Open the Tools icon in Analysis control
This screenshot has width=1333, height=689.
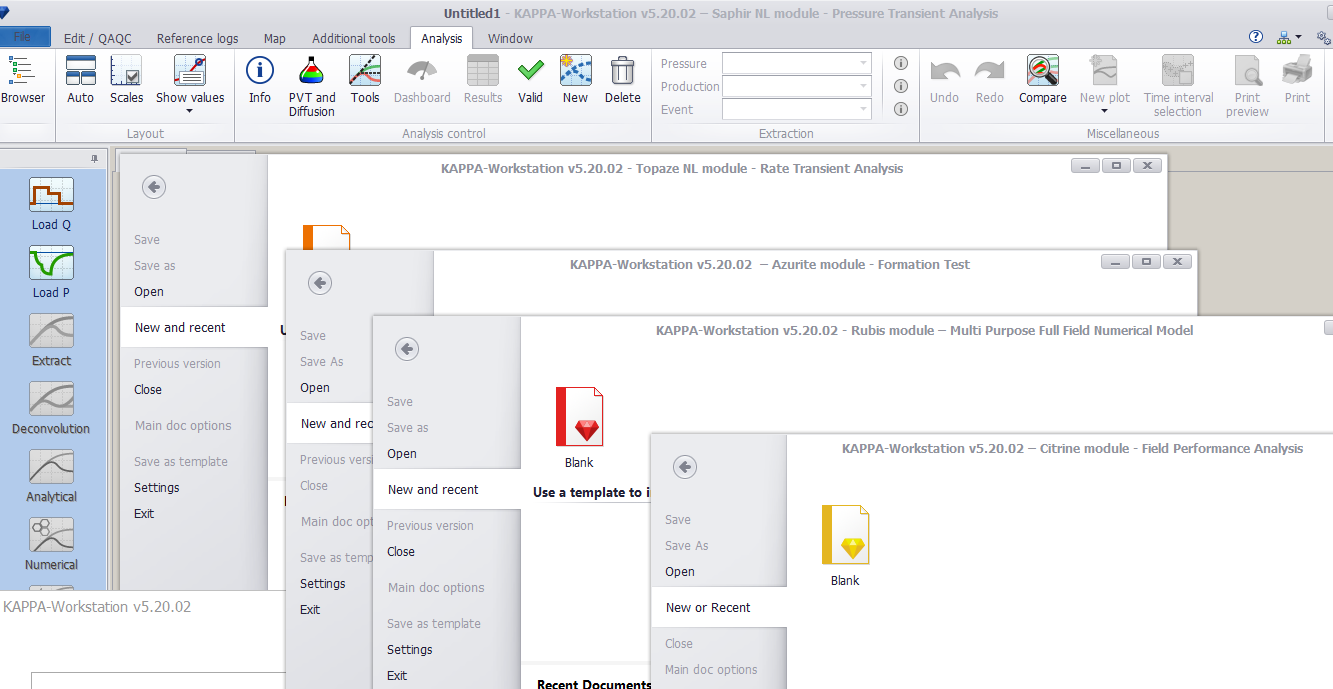[365, 80]
